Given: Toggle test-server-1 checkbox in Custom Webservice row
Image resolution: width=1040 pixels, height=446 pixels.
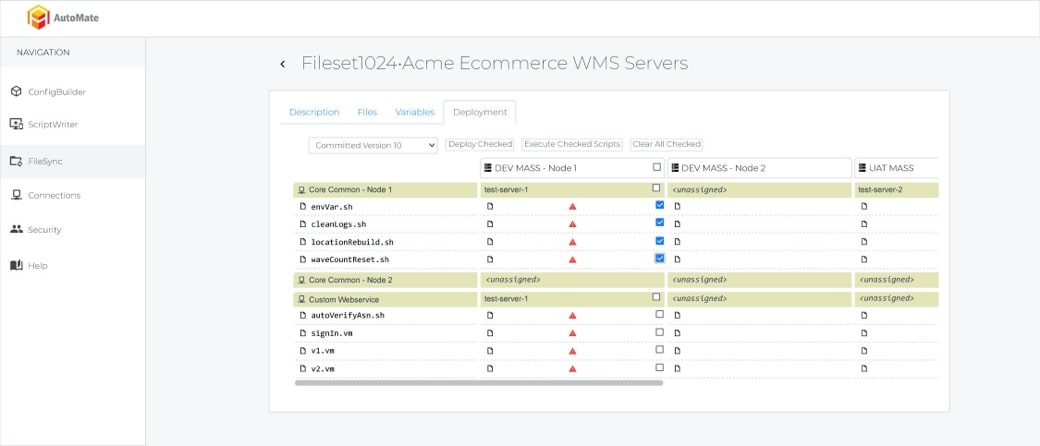Looking at the screenshot, I should tap(657, 297).
